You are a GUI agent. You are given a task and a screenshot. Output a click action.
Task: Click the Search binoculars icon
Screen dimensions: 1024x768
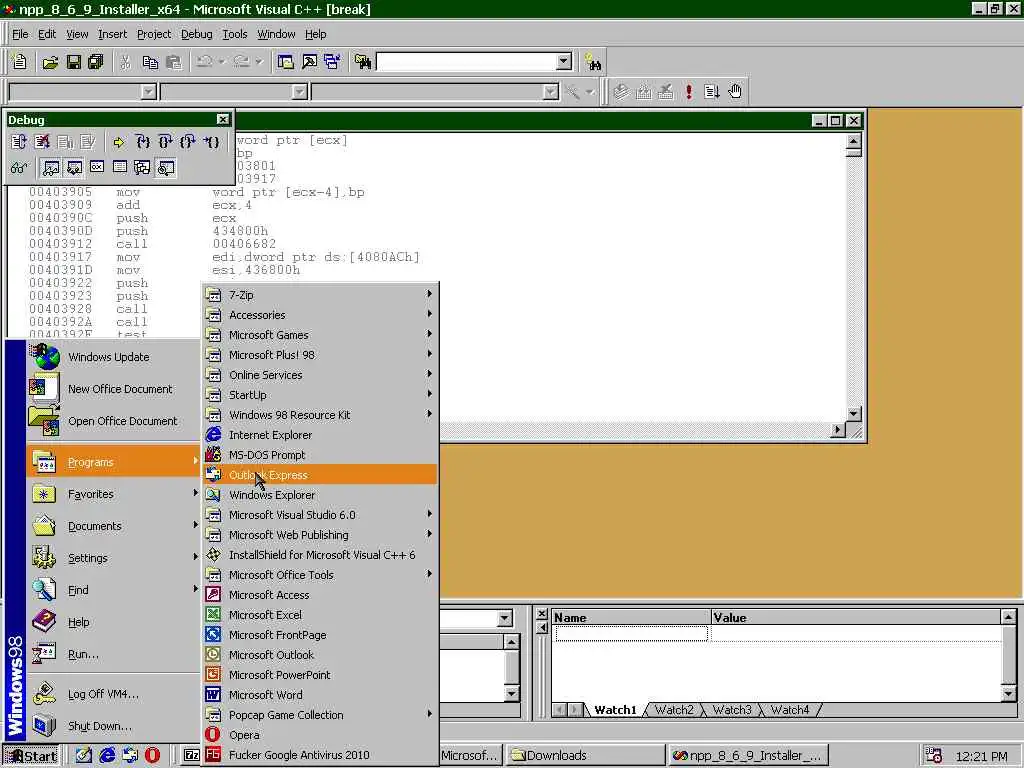[593, 62]
